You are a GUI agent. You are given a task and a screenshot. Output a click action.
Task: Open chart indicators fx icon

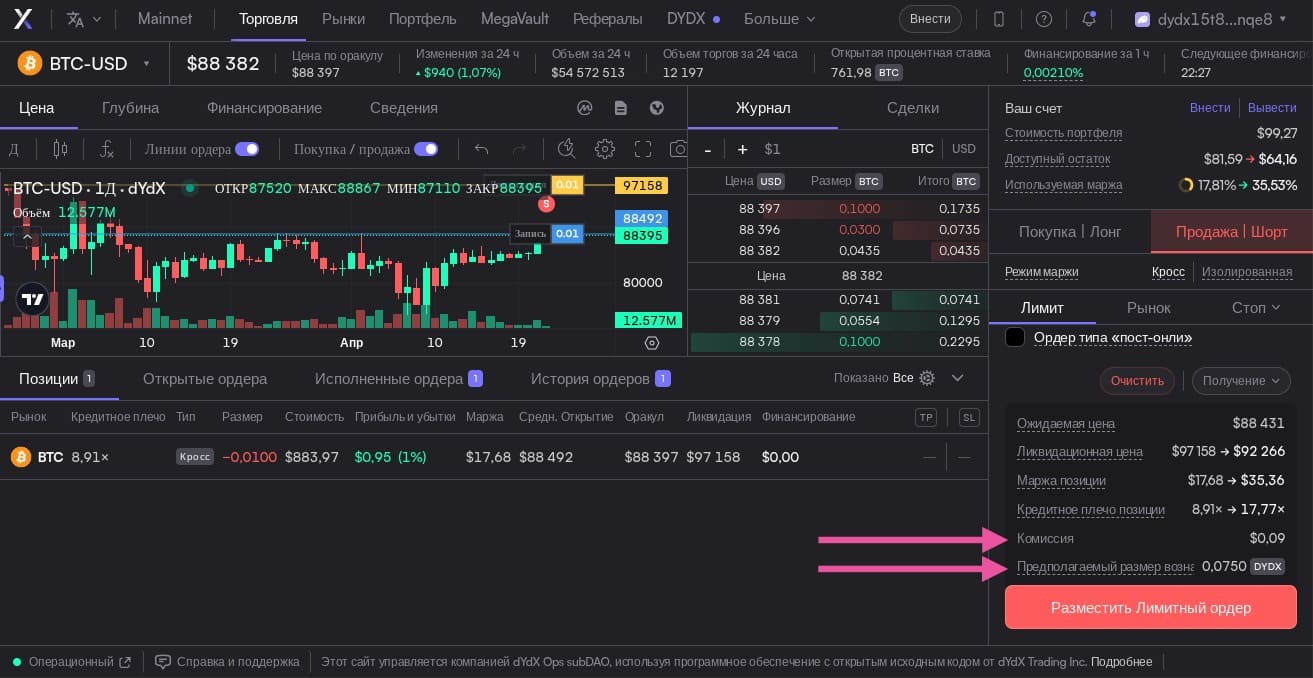click(106, 149)
